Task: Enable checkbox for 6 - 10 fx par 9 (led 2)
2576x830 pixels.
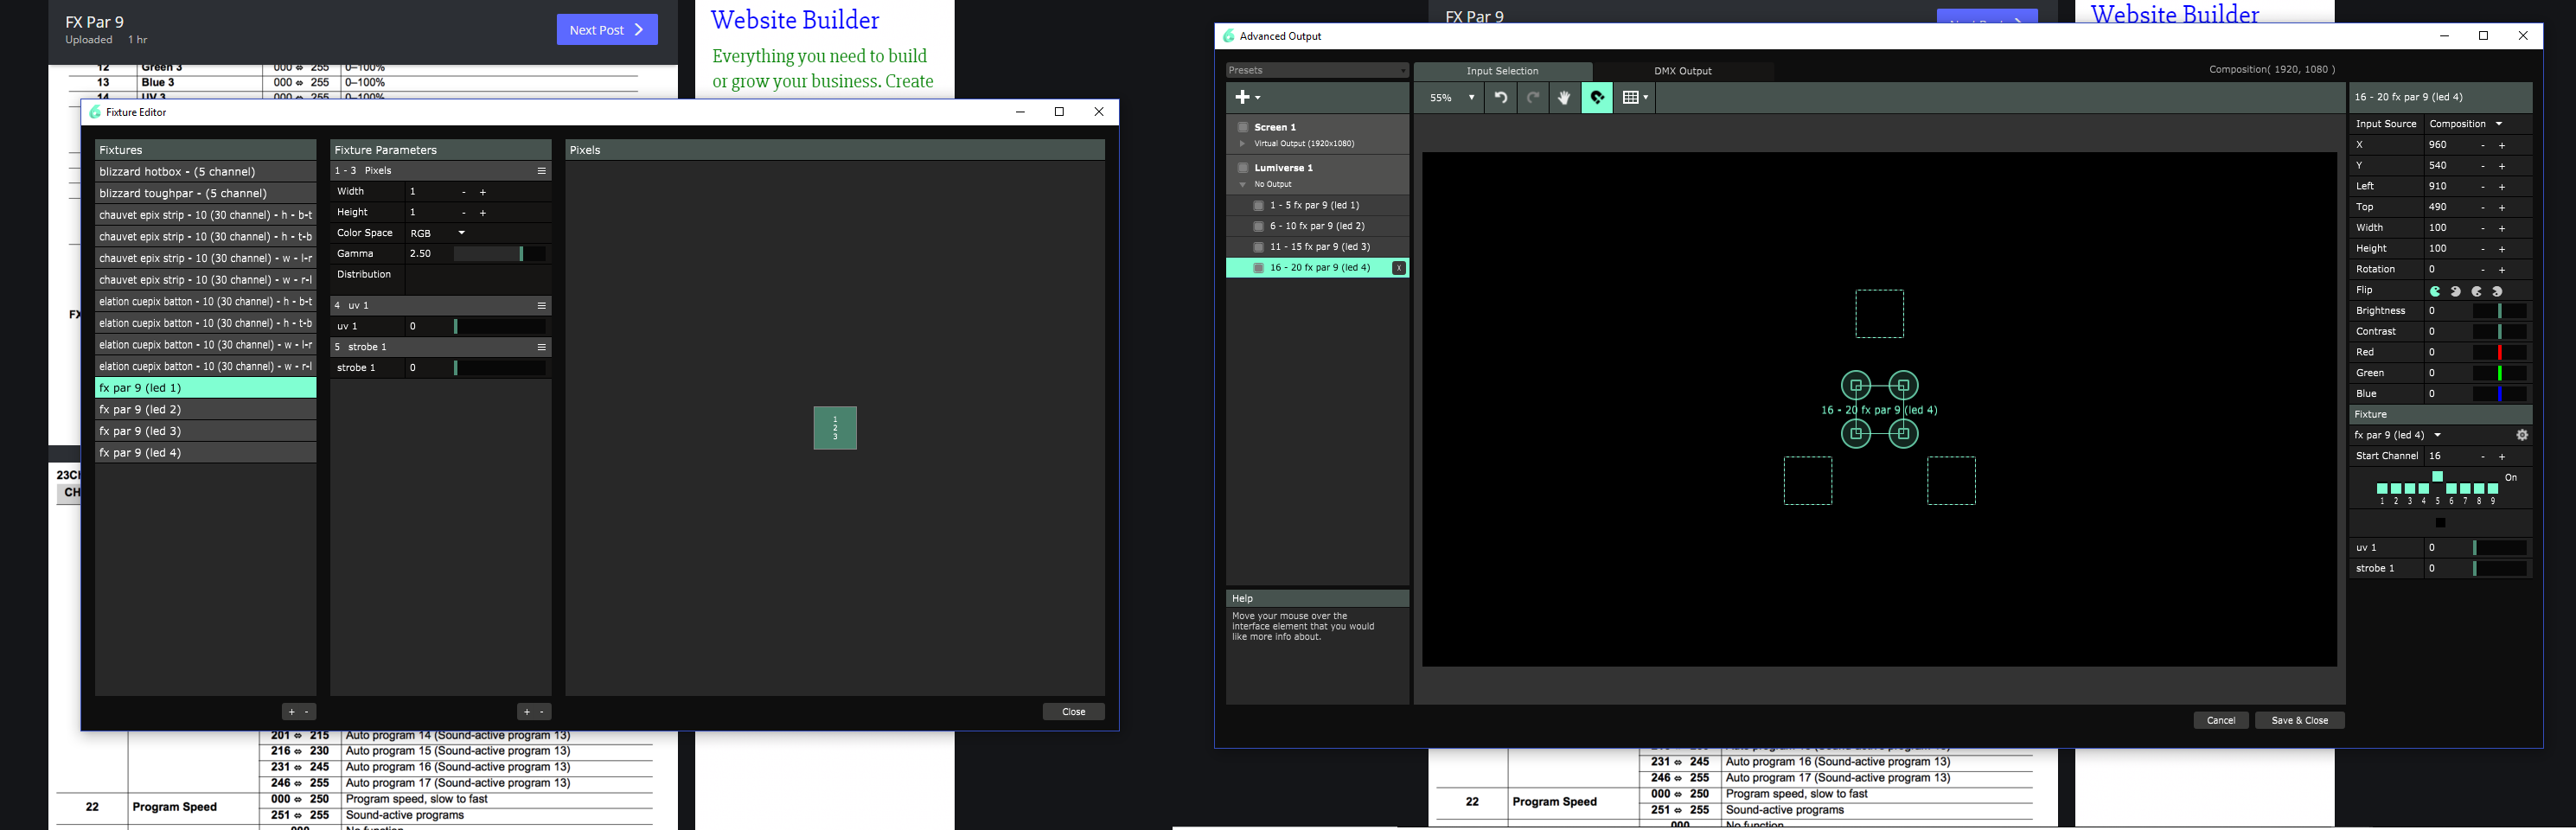Action: click(1258, 226)
